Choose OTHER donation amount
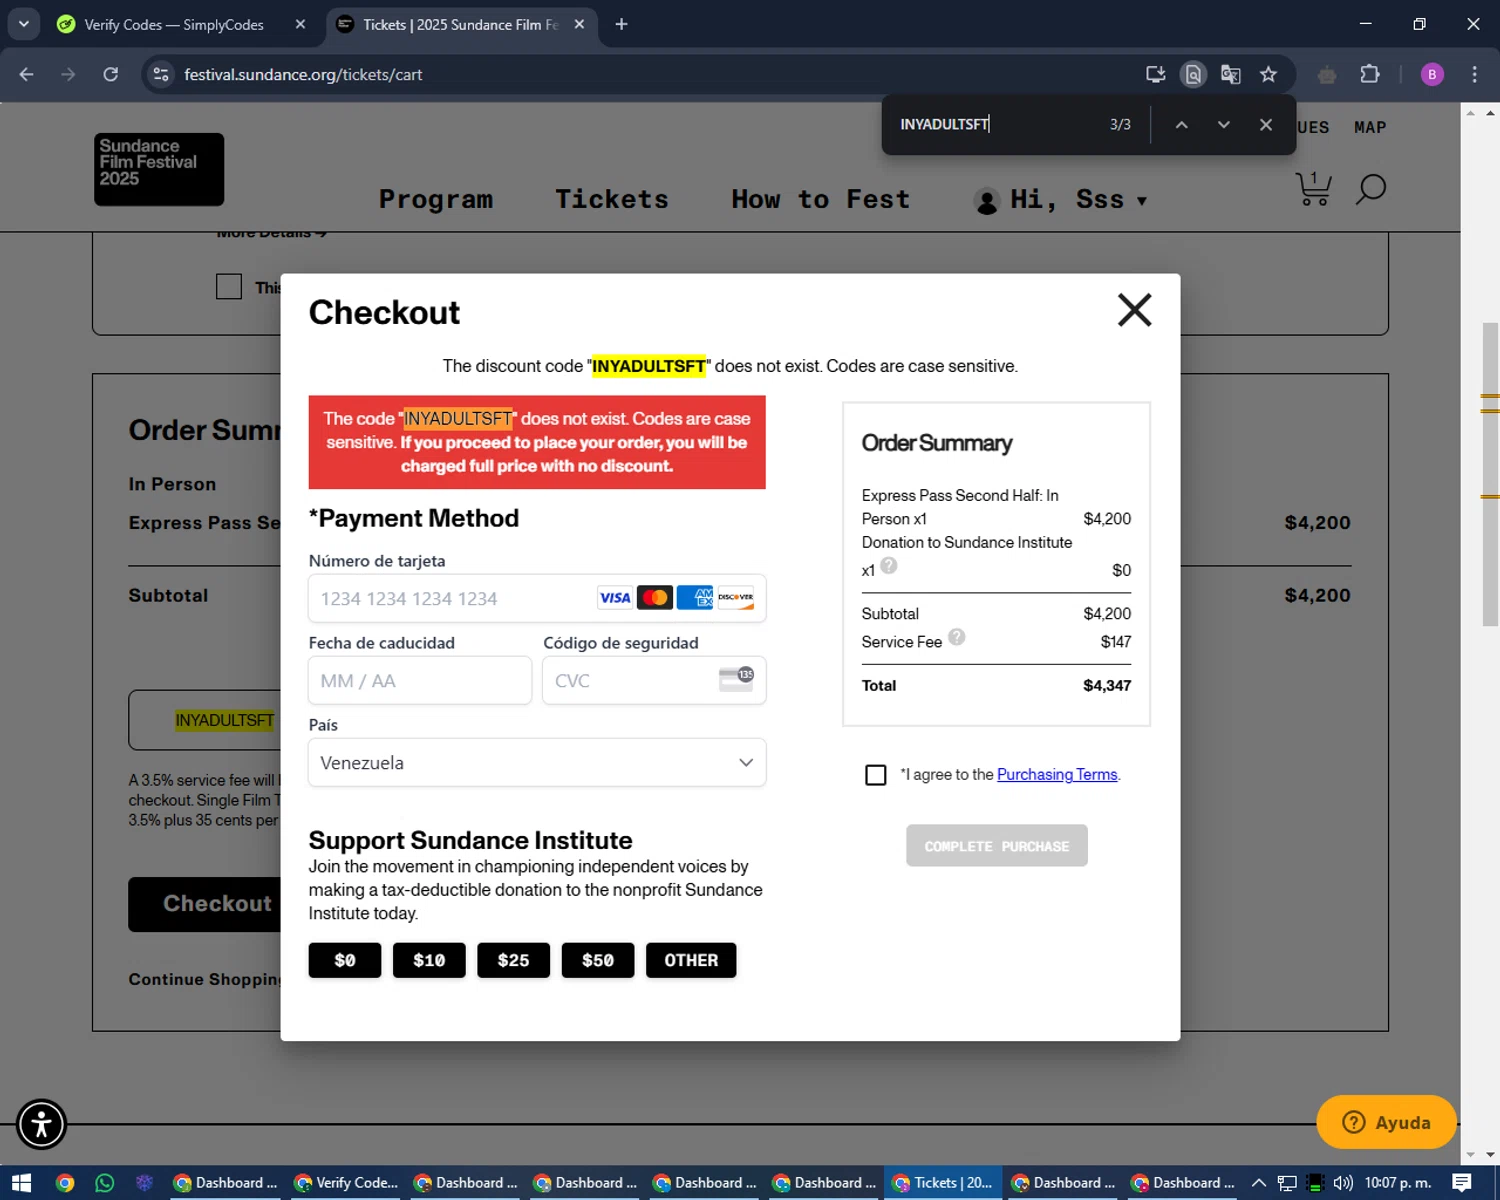The image size is (1500, 1200). (x=691, y=960)
